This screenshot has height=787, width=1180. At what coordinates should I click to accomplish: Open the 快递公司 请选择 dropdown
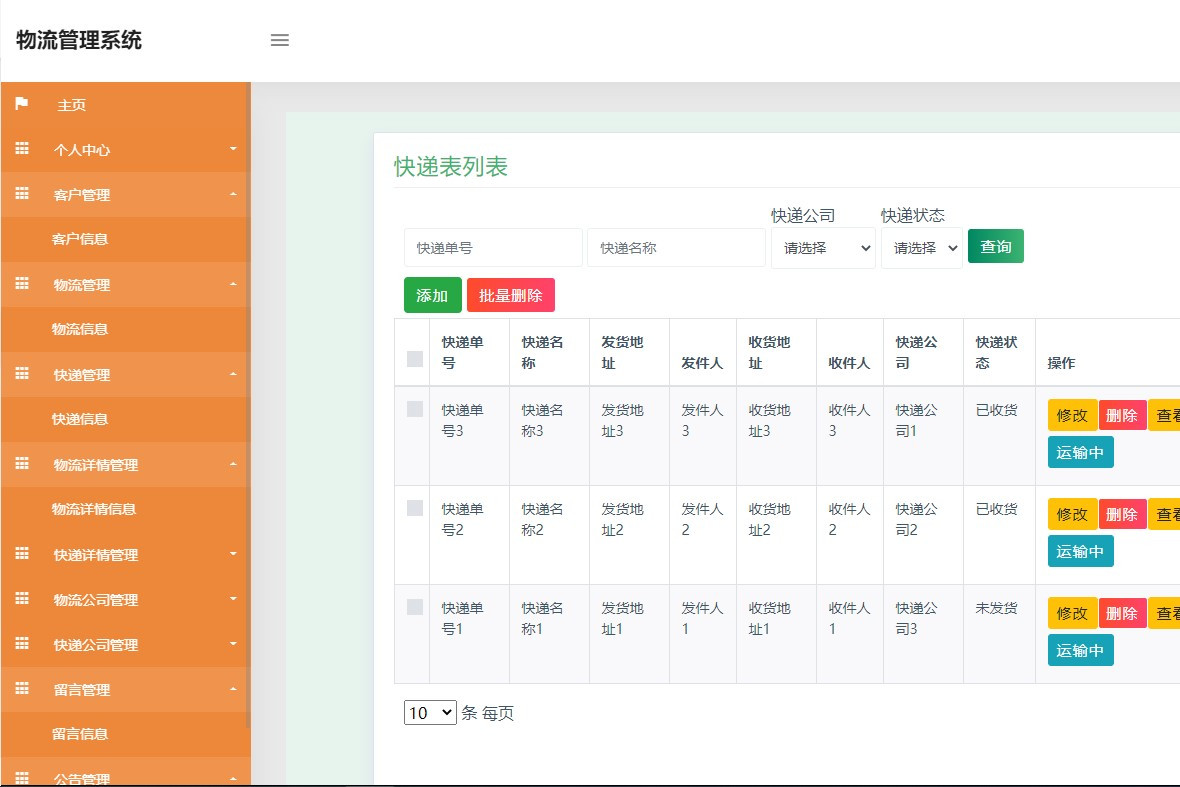tap(823, 248)
